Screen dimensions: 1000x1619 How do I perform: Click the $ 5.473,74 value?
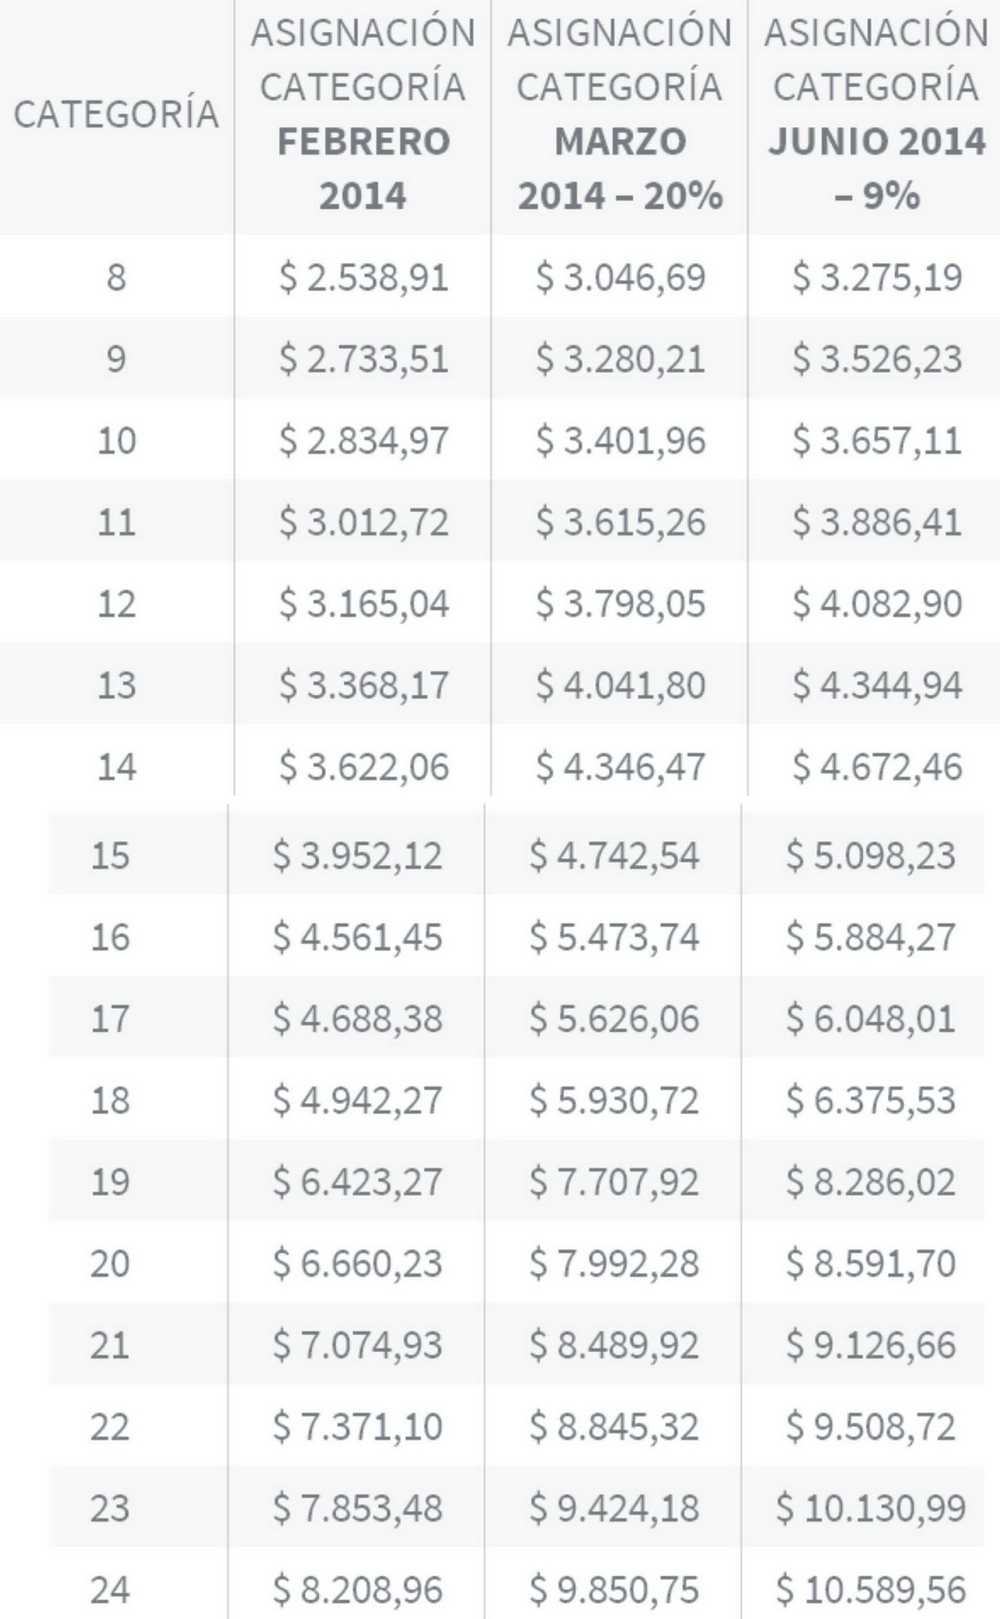614,937
